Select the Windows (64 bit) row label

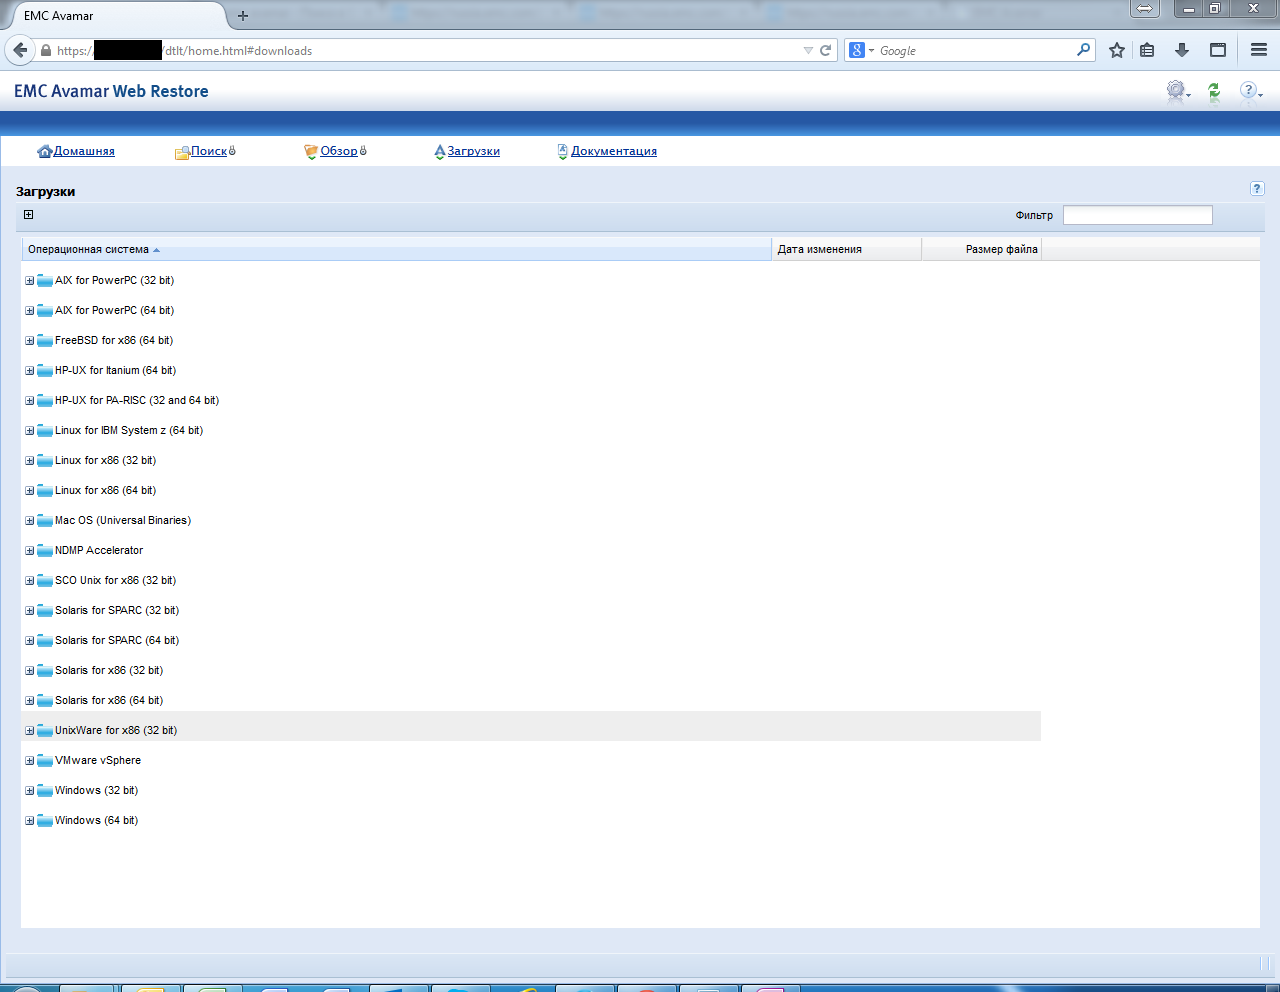(97, 821)
